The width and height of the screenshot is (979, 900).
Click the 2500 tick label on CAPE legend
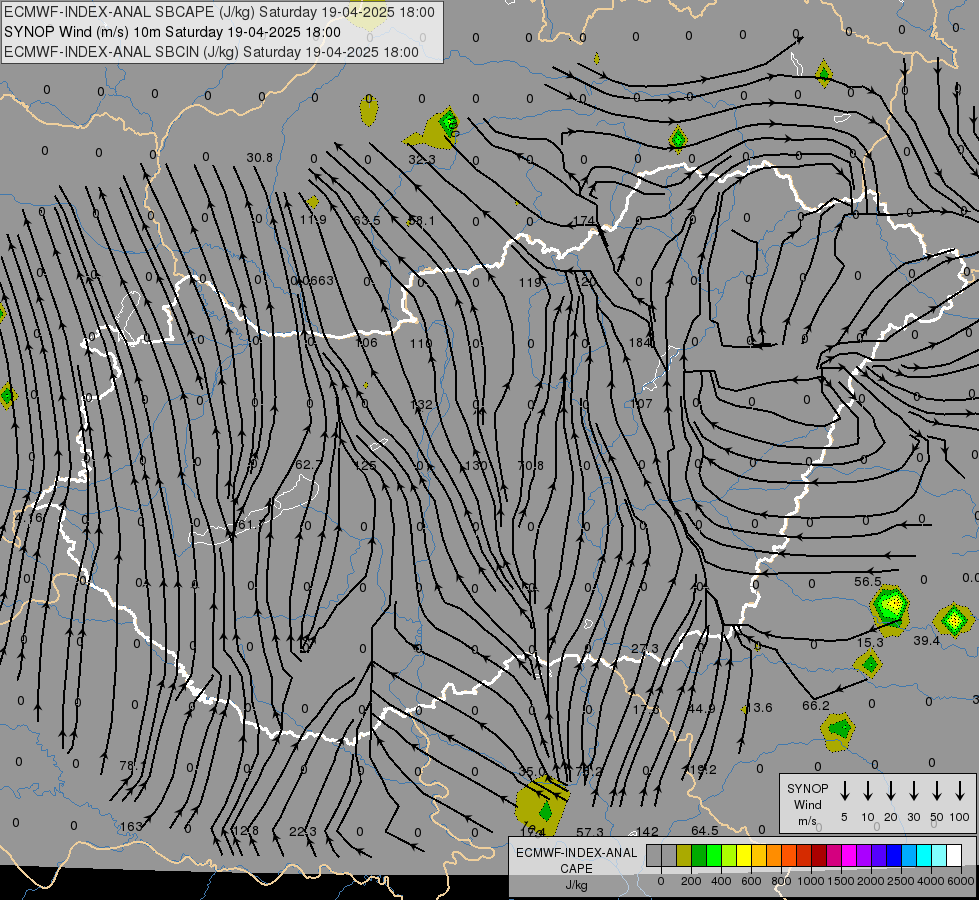click(x=901, y=881)
